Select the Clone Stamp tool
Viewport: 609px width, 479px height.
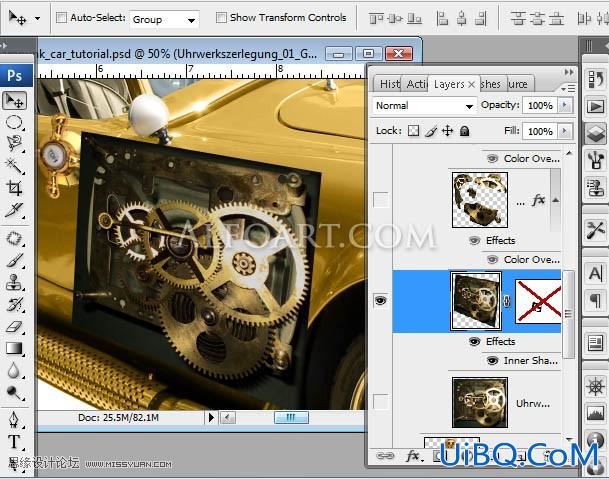14,282
